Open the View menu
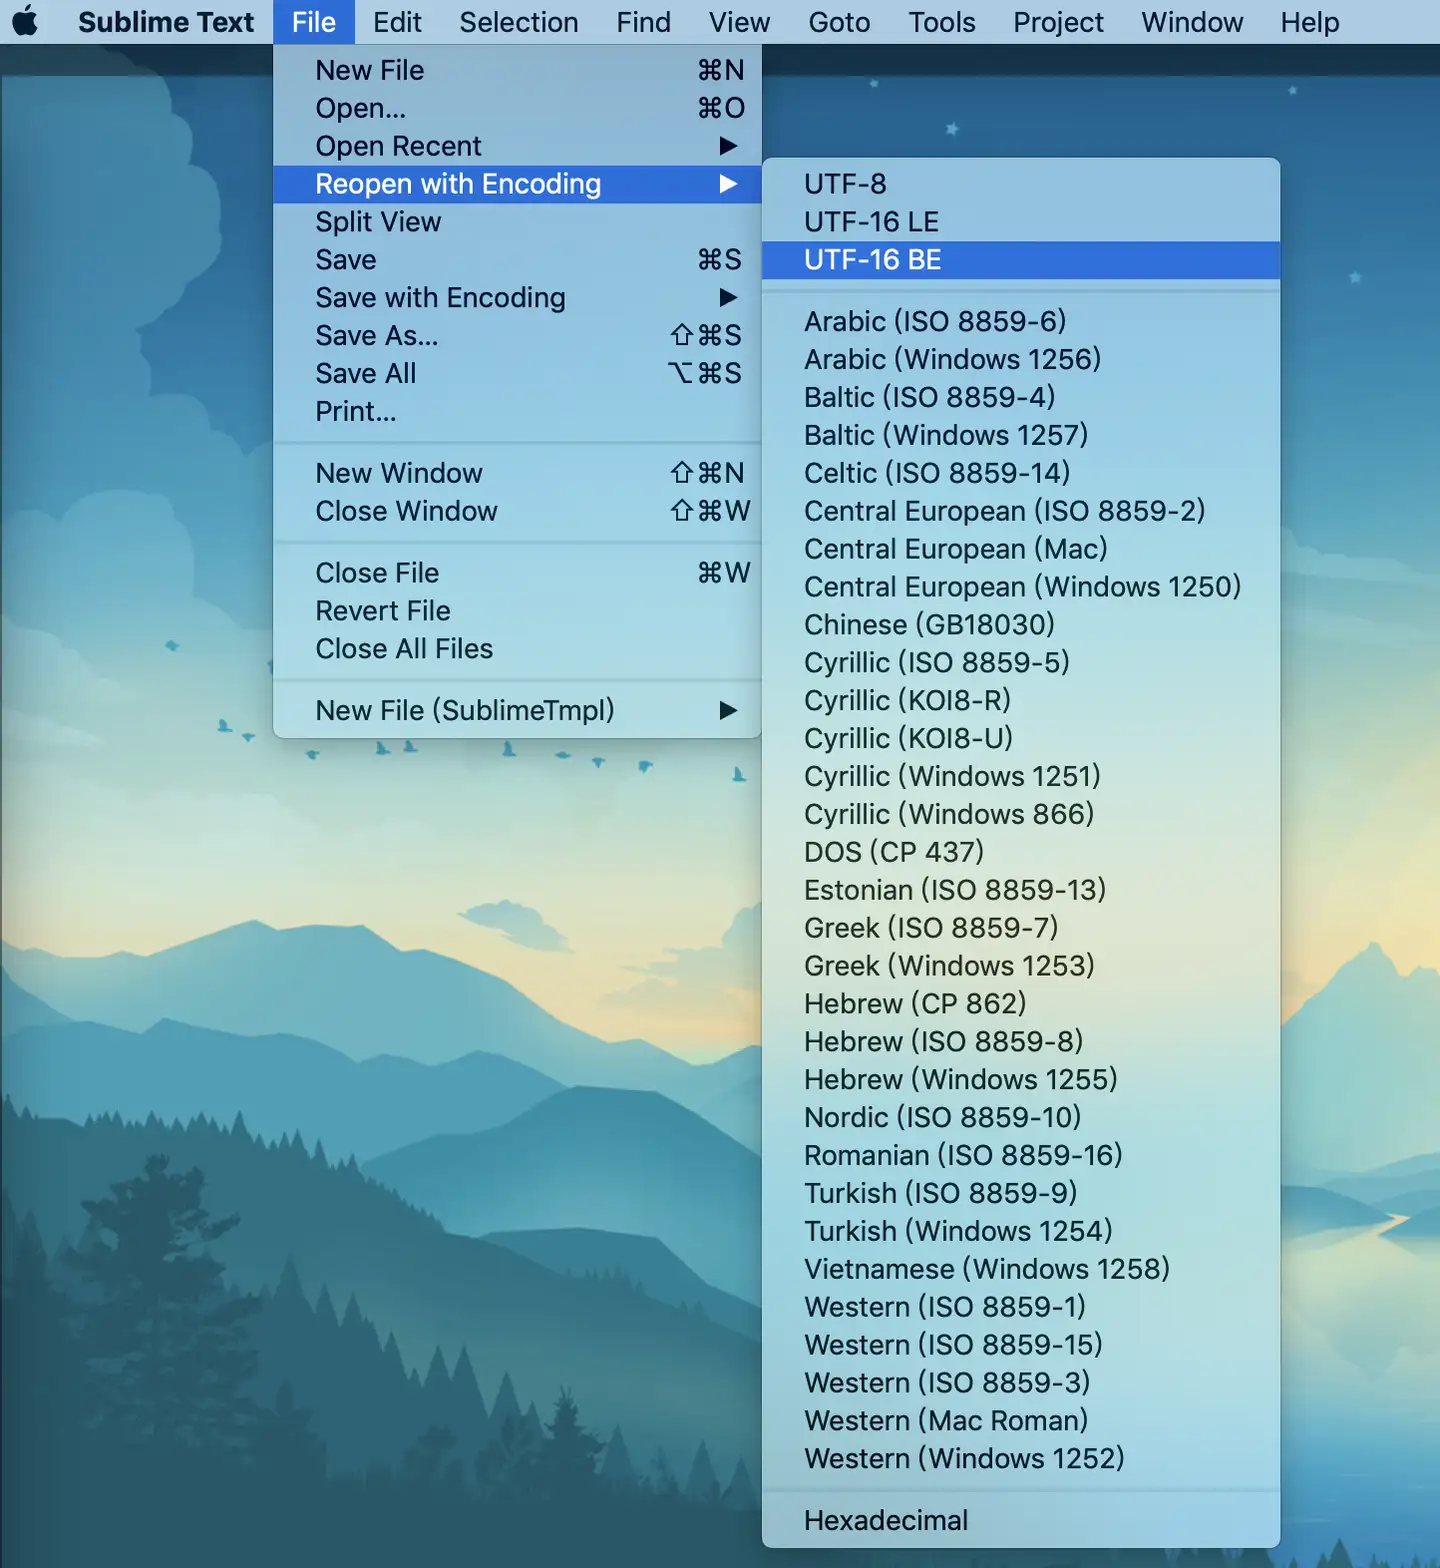Screen dimensions: 1440x1568 pos(739,21)
